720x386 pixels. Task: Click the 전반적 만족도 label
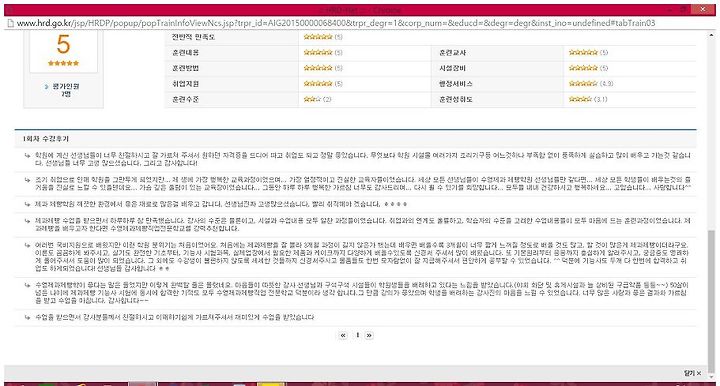coord(193,37)
